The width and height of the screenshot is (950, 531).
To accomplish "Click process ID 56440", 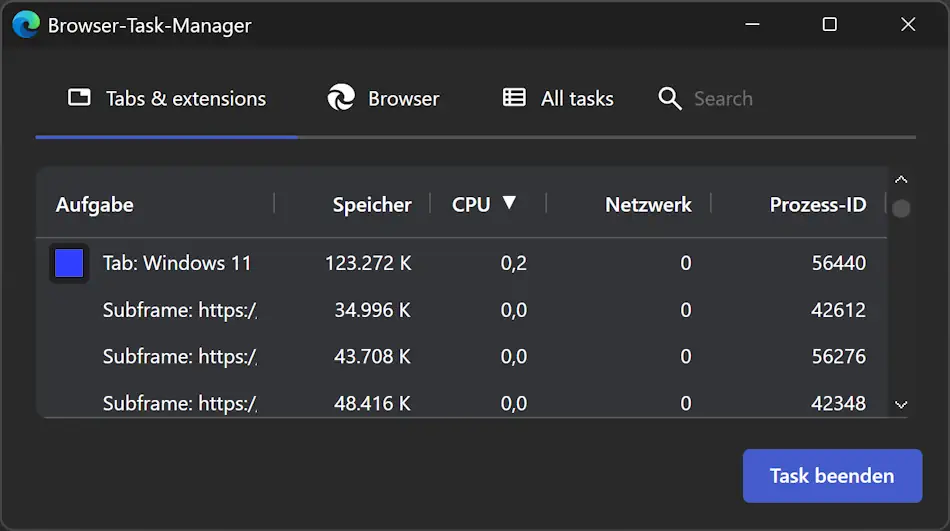I will point(839,263).
